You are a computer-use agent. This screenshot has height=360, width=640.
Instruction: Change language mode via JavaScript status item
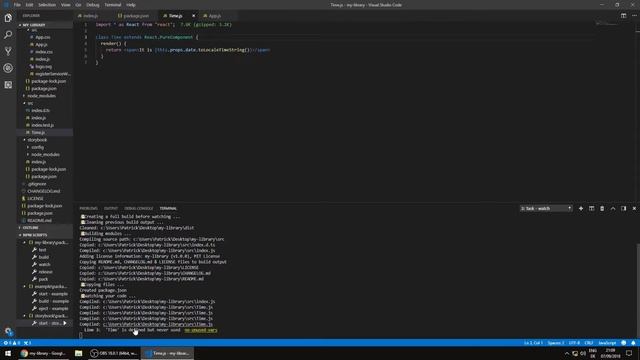607,343
